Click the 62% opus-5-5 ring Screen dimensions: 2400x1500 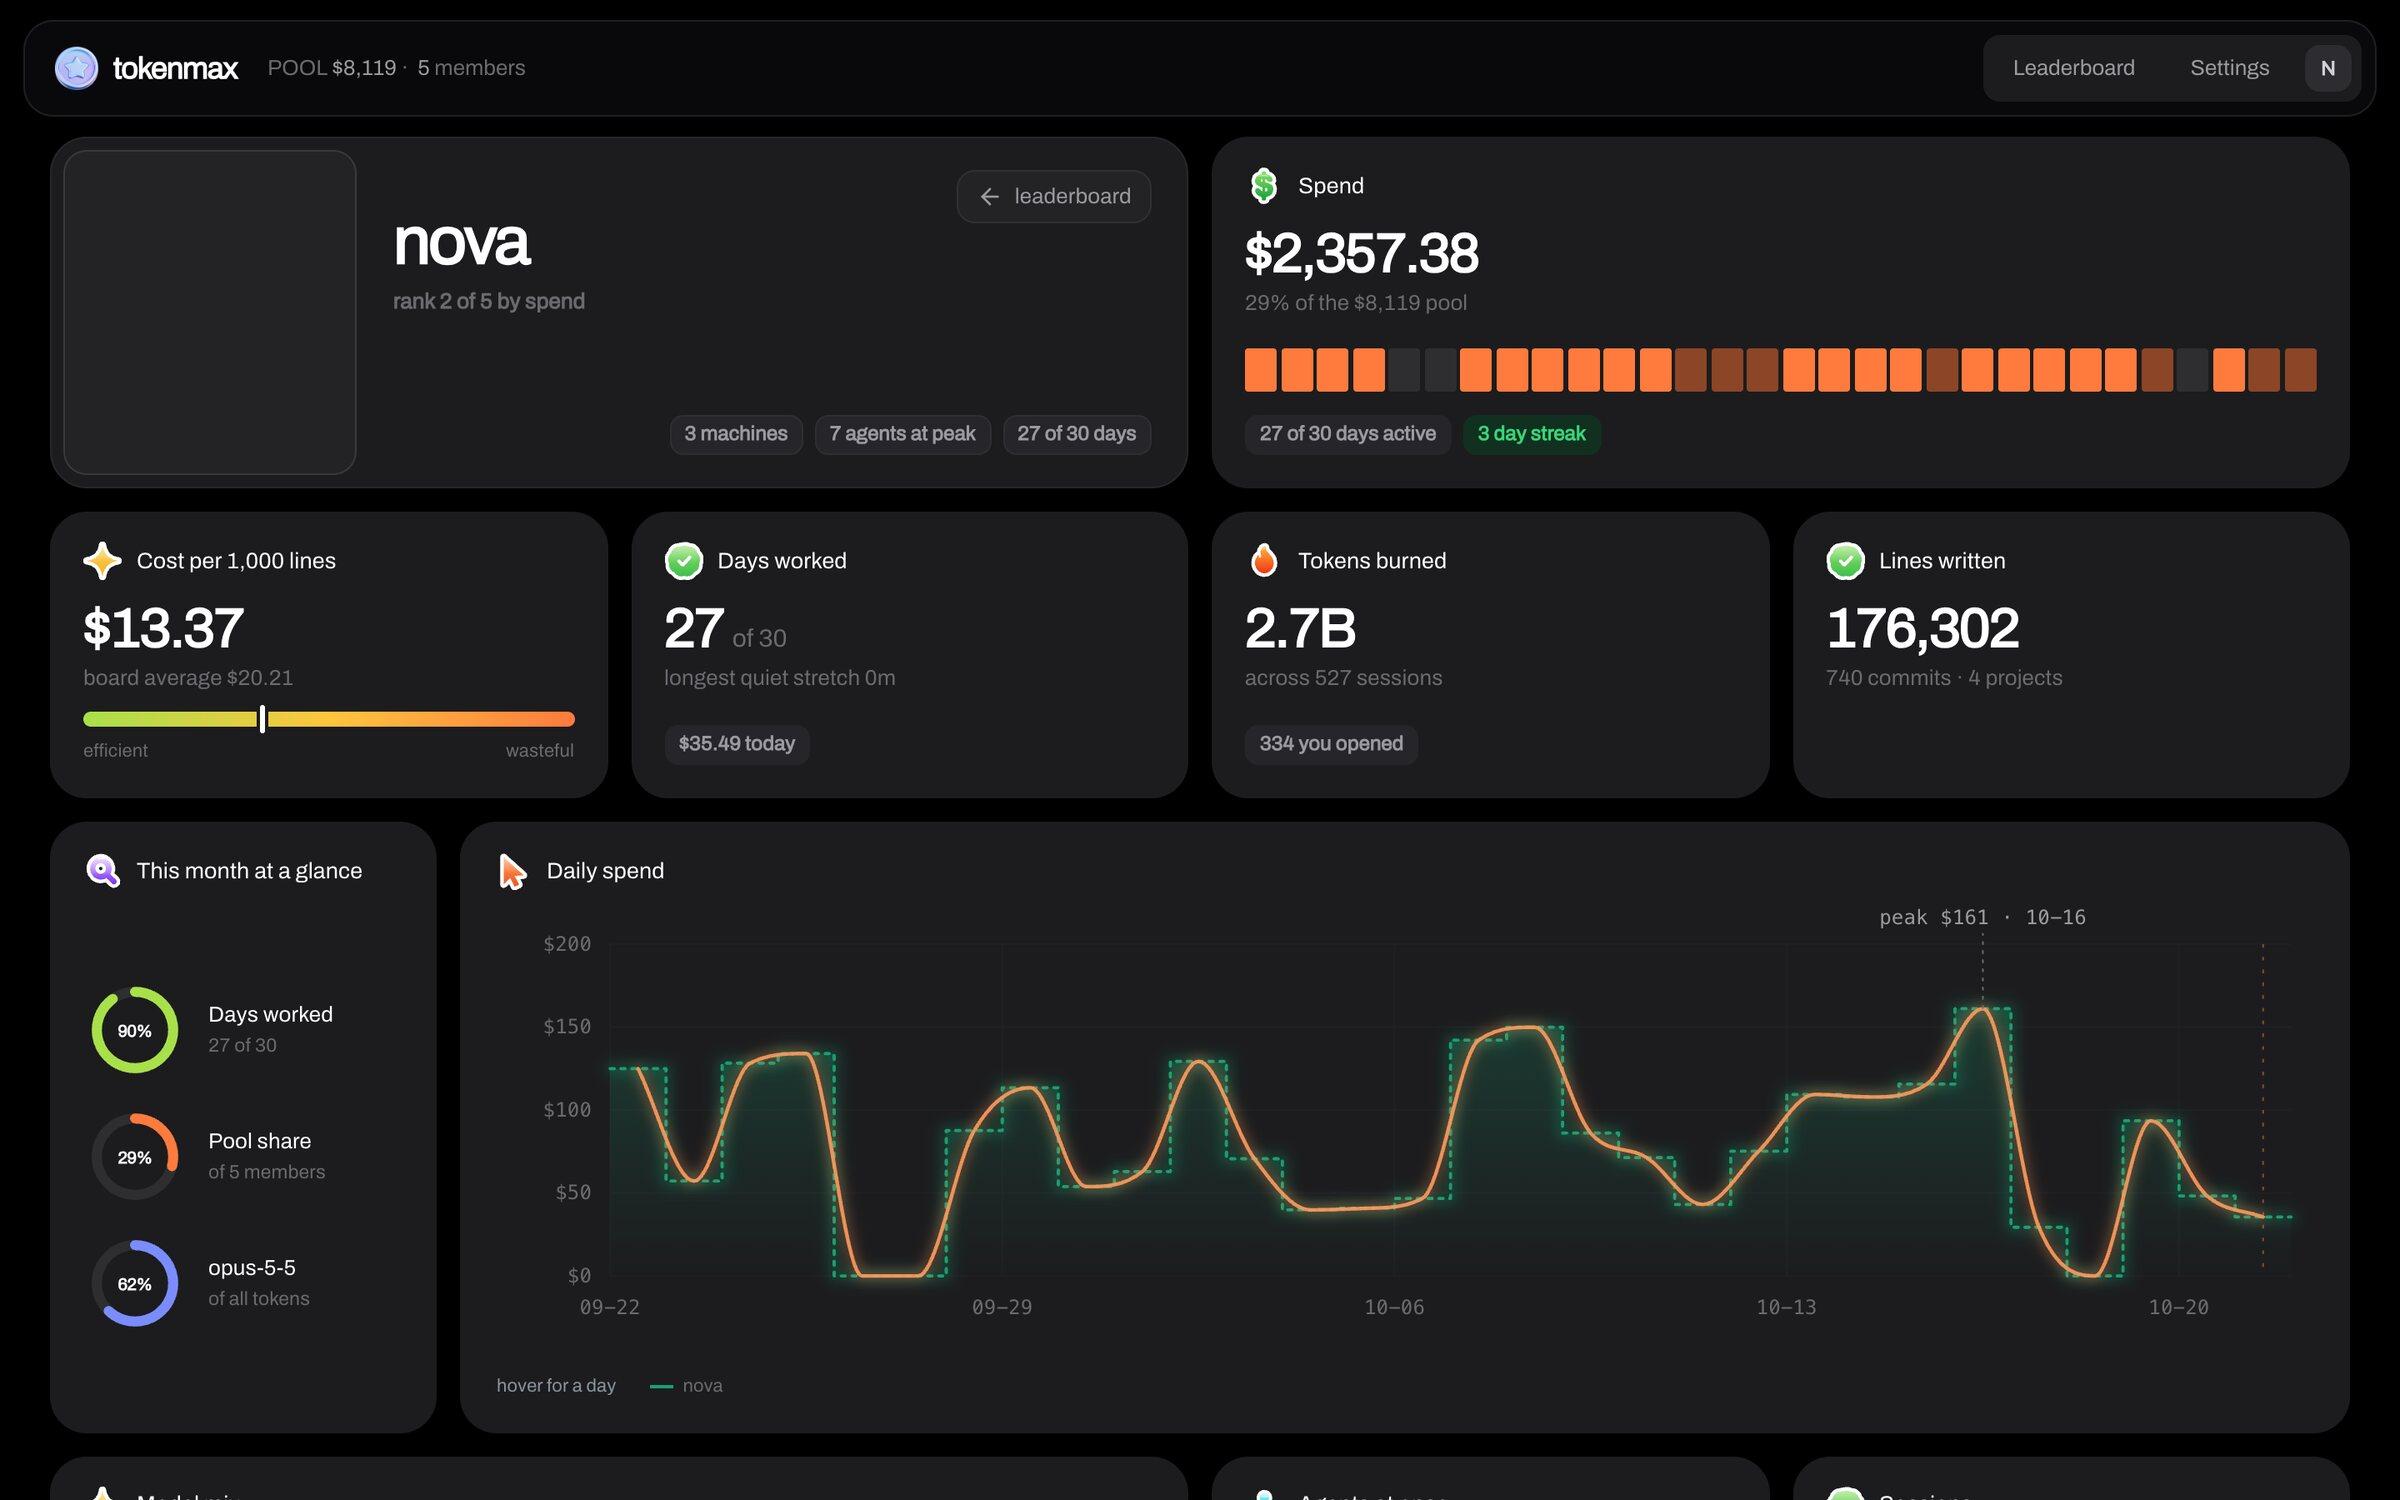click(x=135, y=1284)
